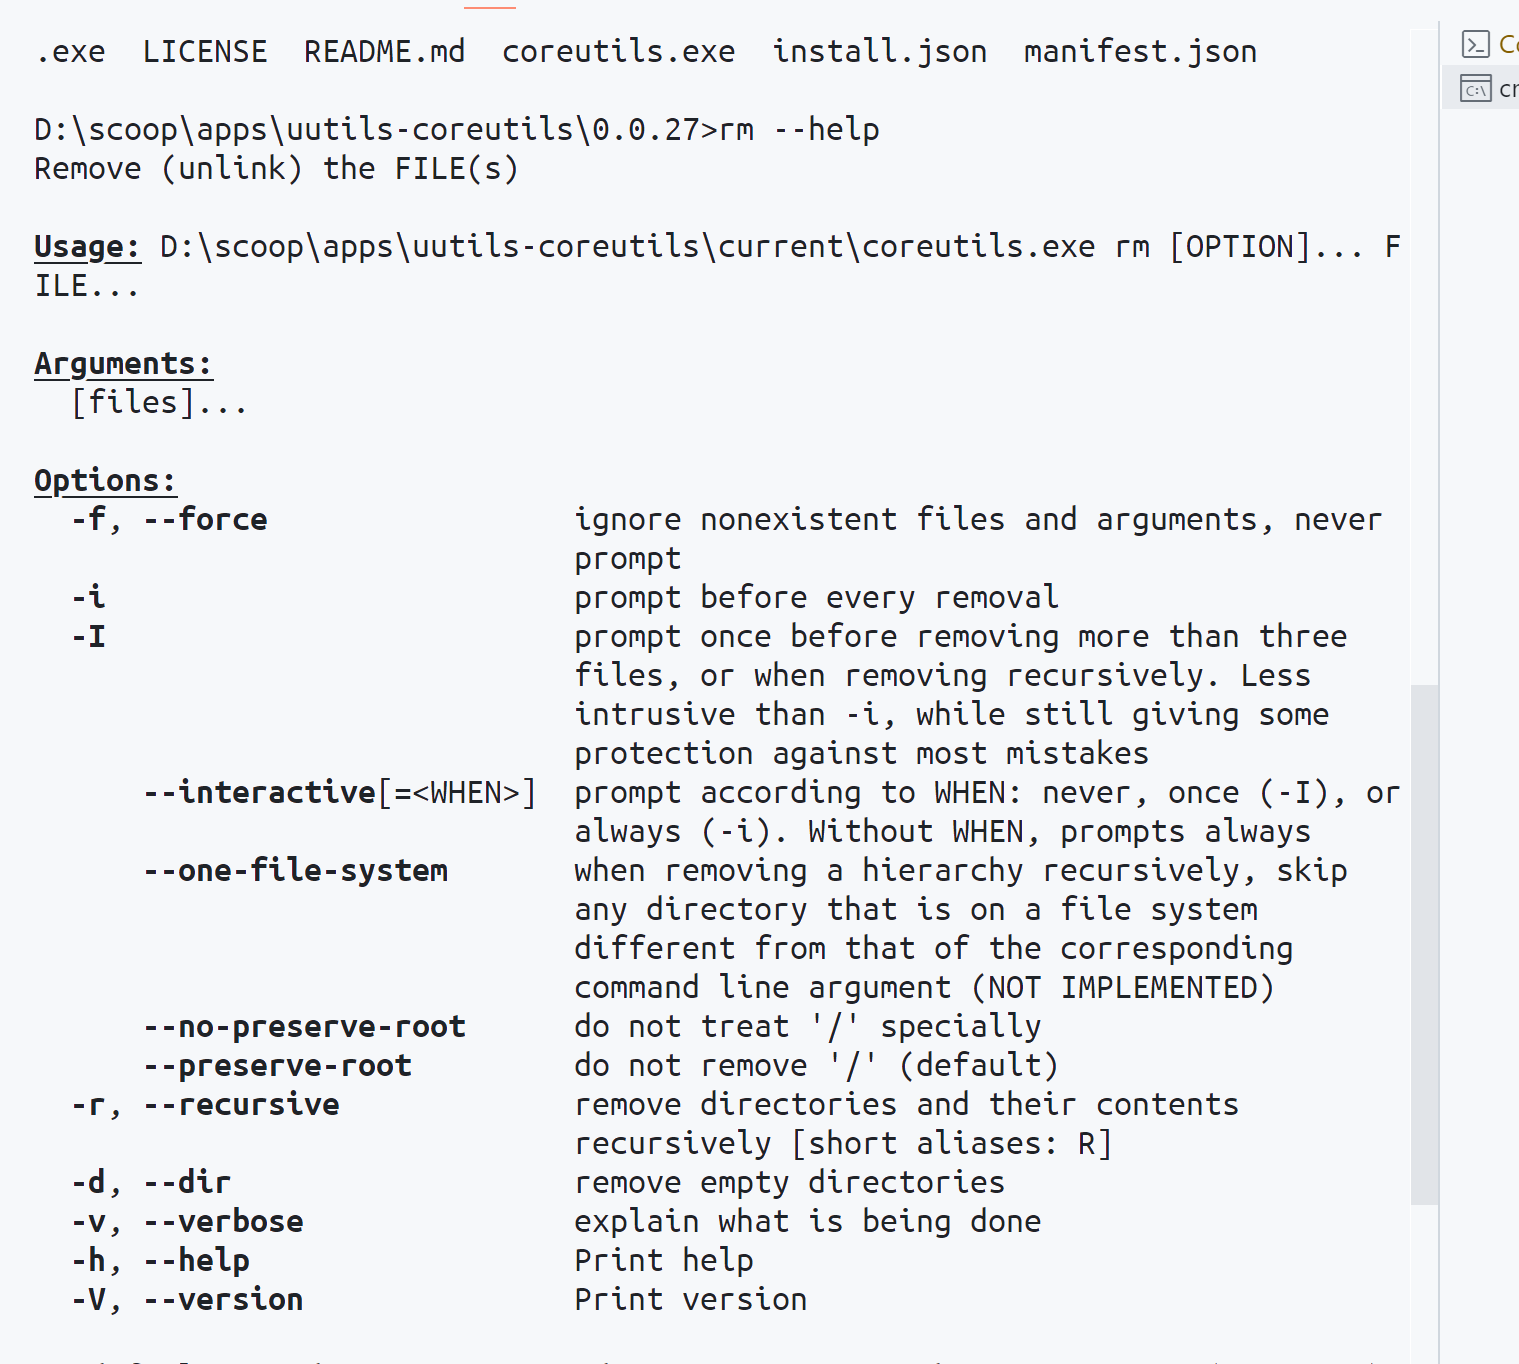The width and height of the screenshot is (1519, 1364).
Task: Click manifest.json in the file listing
Action: (1140, 52)
